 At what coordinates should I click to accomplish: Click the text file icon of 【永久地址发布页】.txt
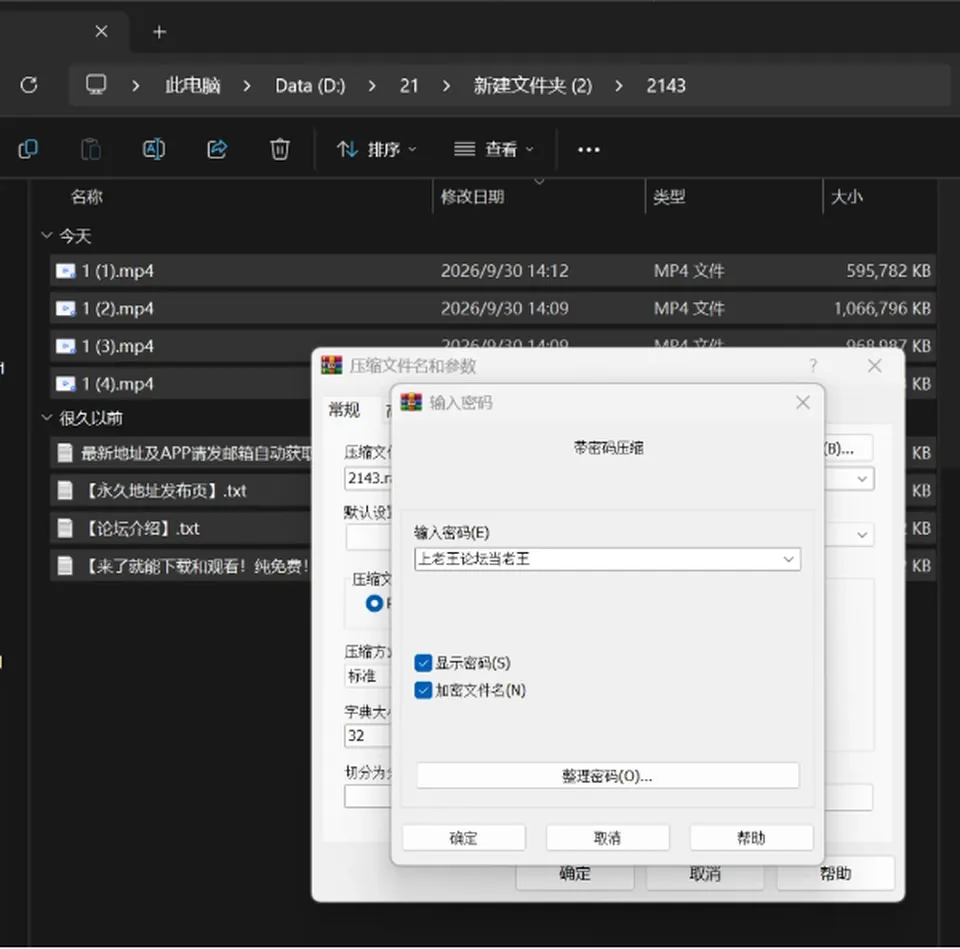tap(64, 490)
